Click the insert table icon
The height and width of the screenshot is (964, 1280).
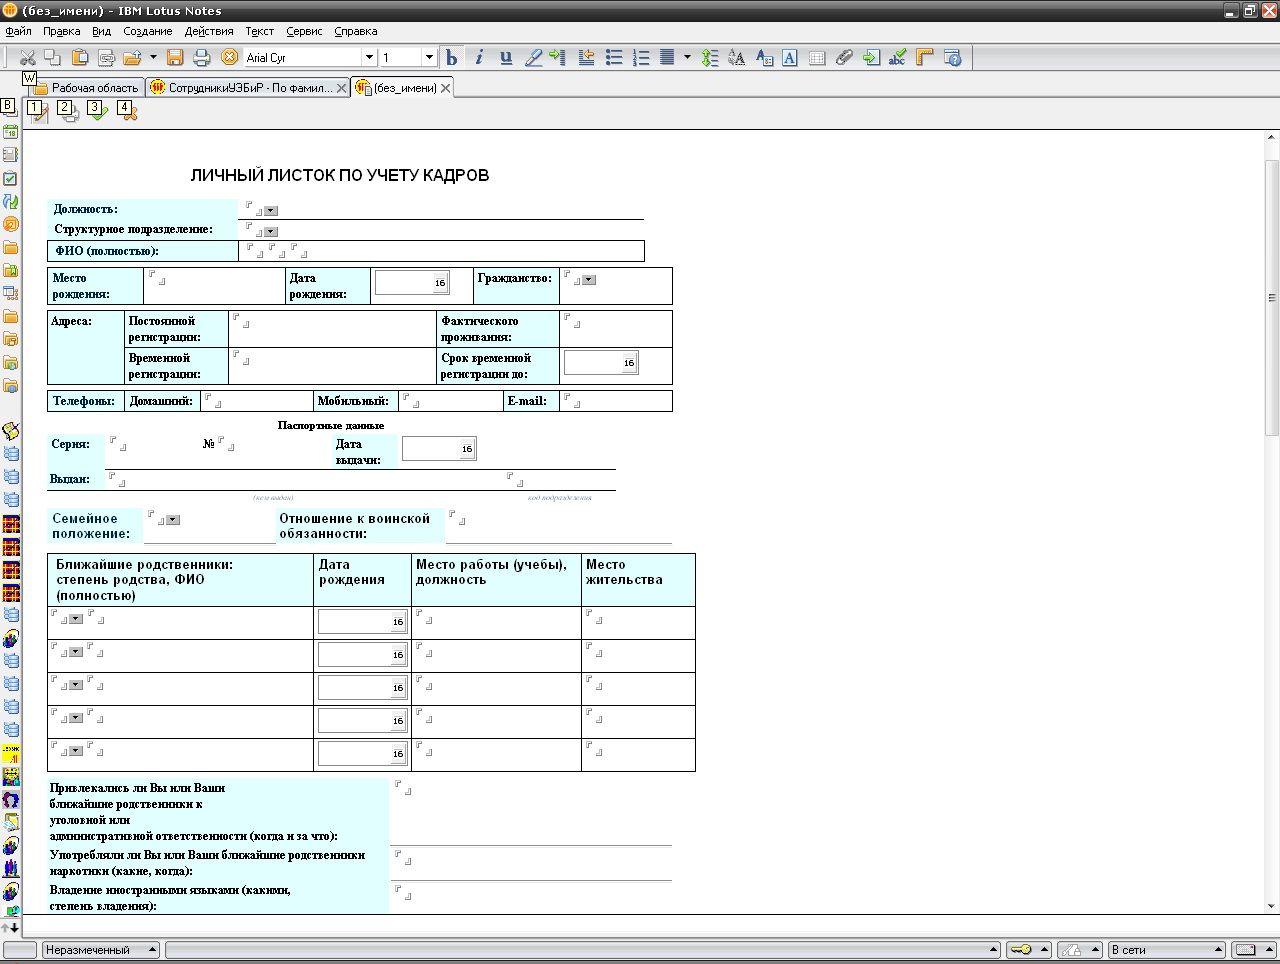point(817,58)
